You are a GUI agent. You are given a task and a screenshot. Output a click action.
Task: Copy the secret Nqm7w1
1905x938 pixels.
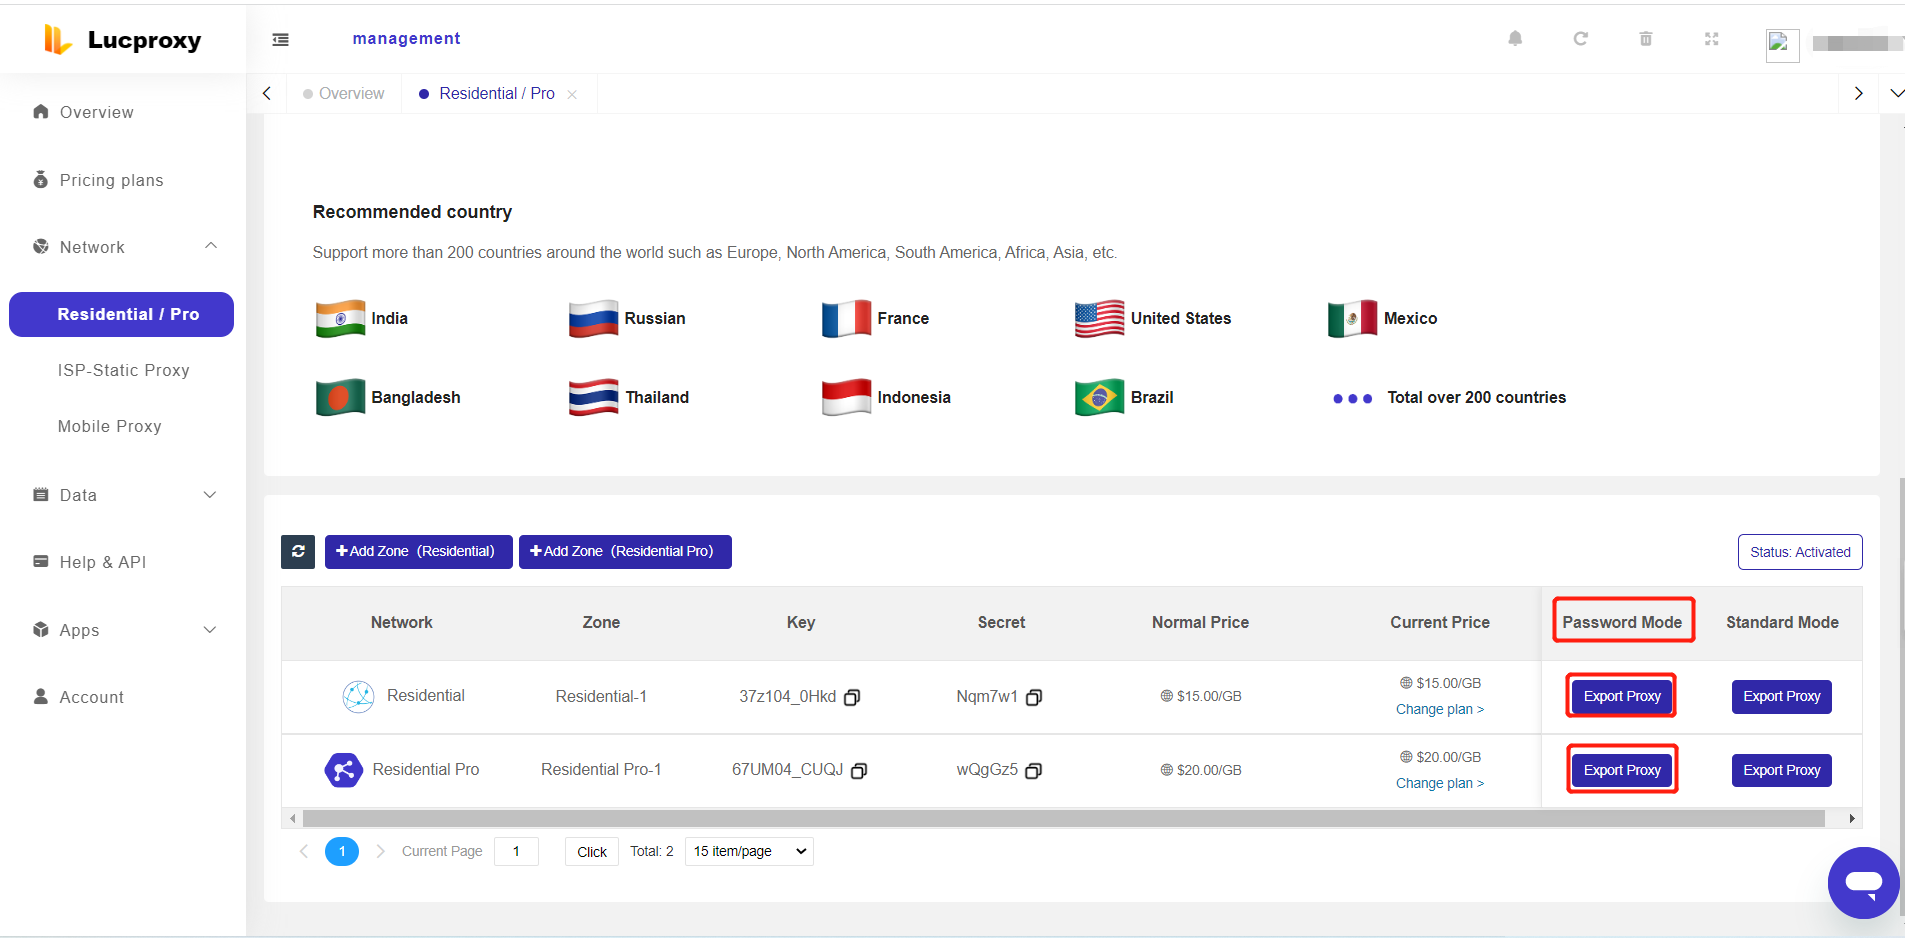pyautogui.click(x=1034, y=697)
